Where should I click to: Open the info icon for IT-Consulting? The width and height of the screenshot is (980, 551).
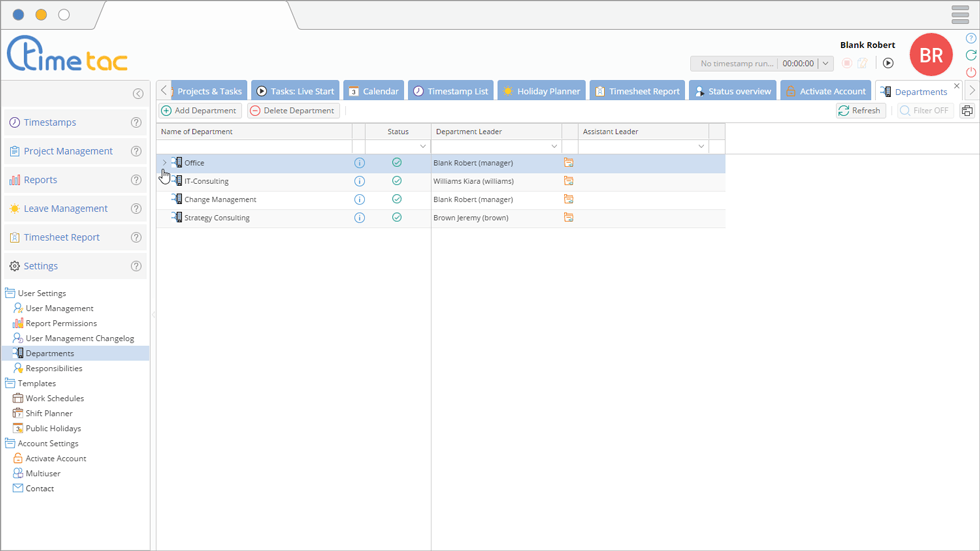[x=360, y=181]
